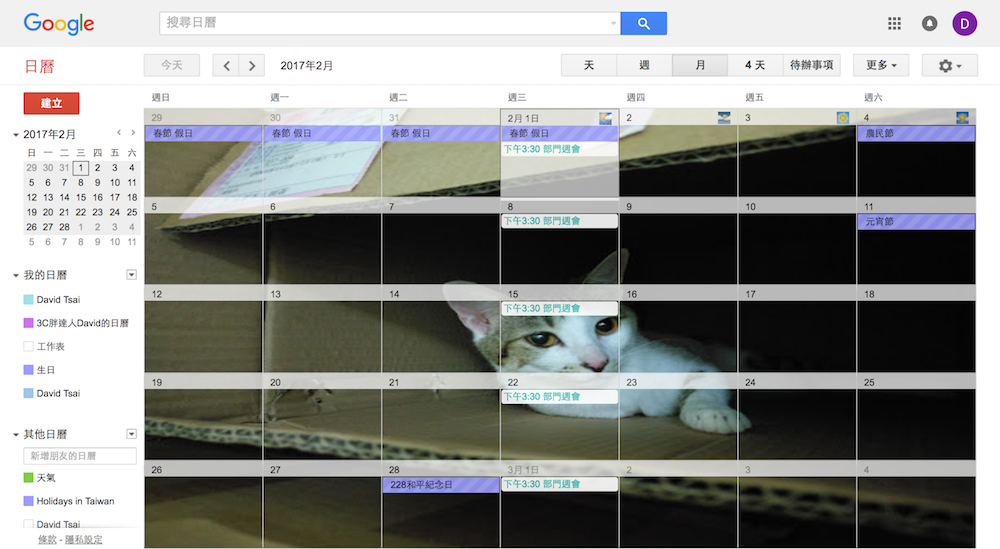Go to next month with right arrow
This screenshot has width=1000, height=549.
click(252, 66)
